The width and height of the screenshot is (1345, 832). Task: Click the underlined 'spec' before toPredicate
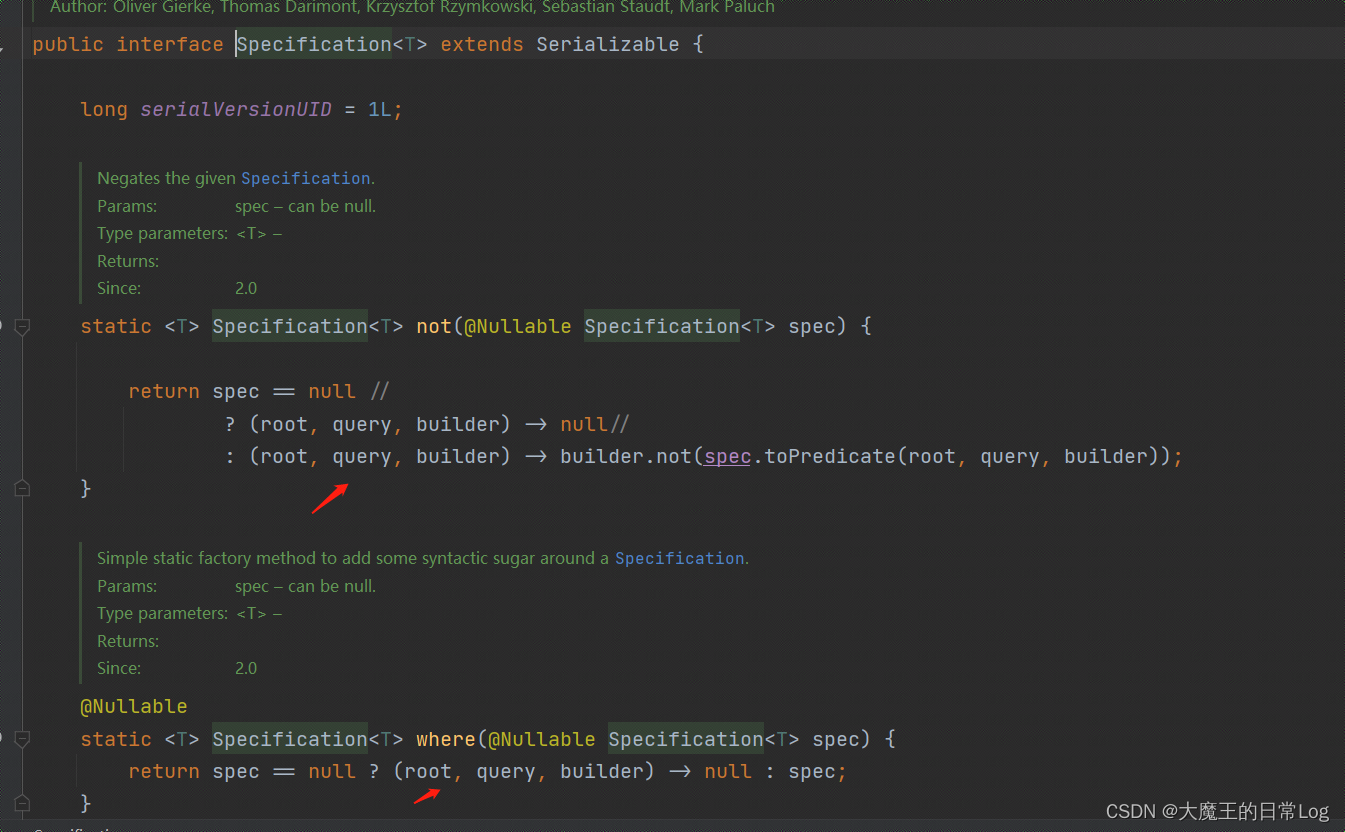(x=727, y=456)
